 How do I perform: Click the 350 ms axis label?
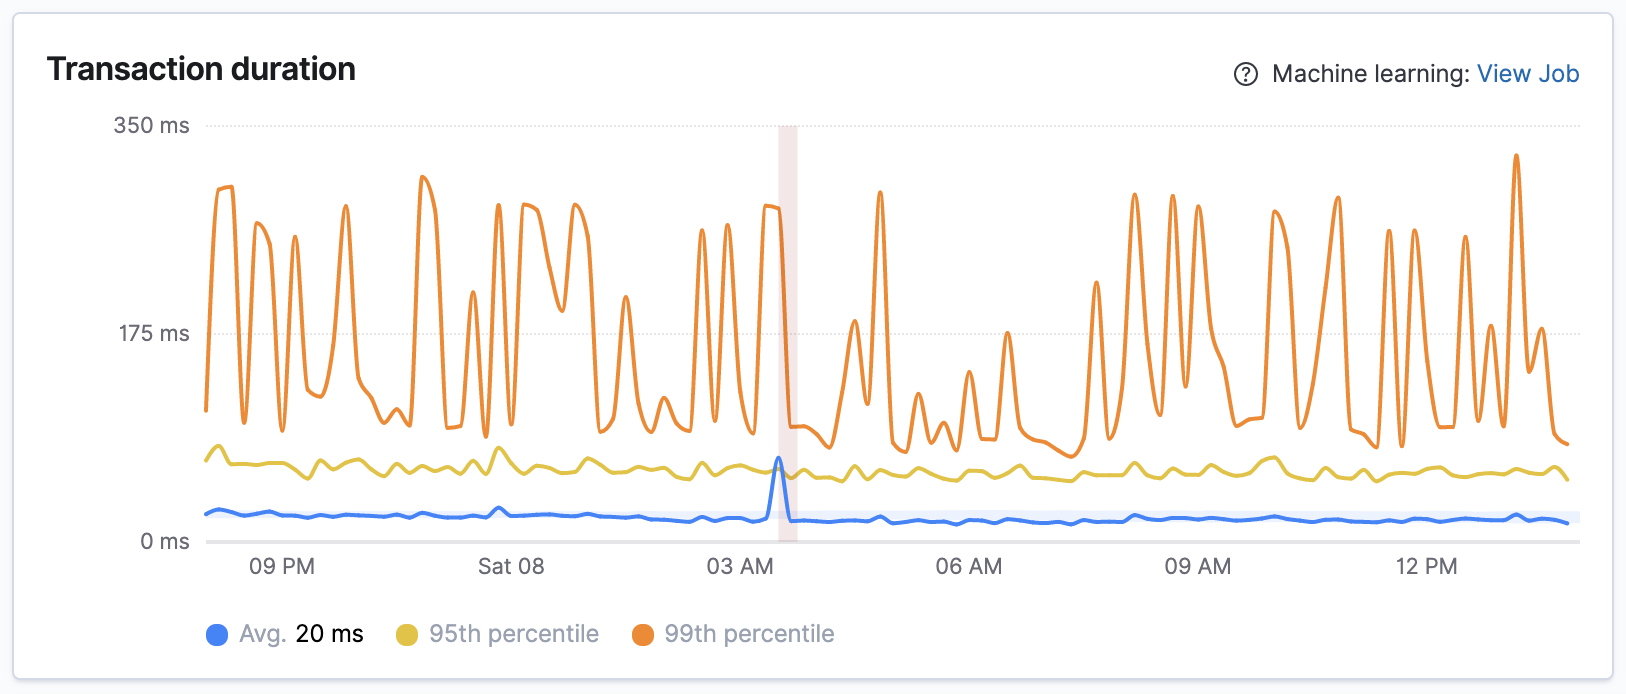pos(148,125)
